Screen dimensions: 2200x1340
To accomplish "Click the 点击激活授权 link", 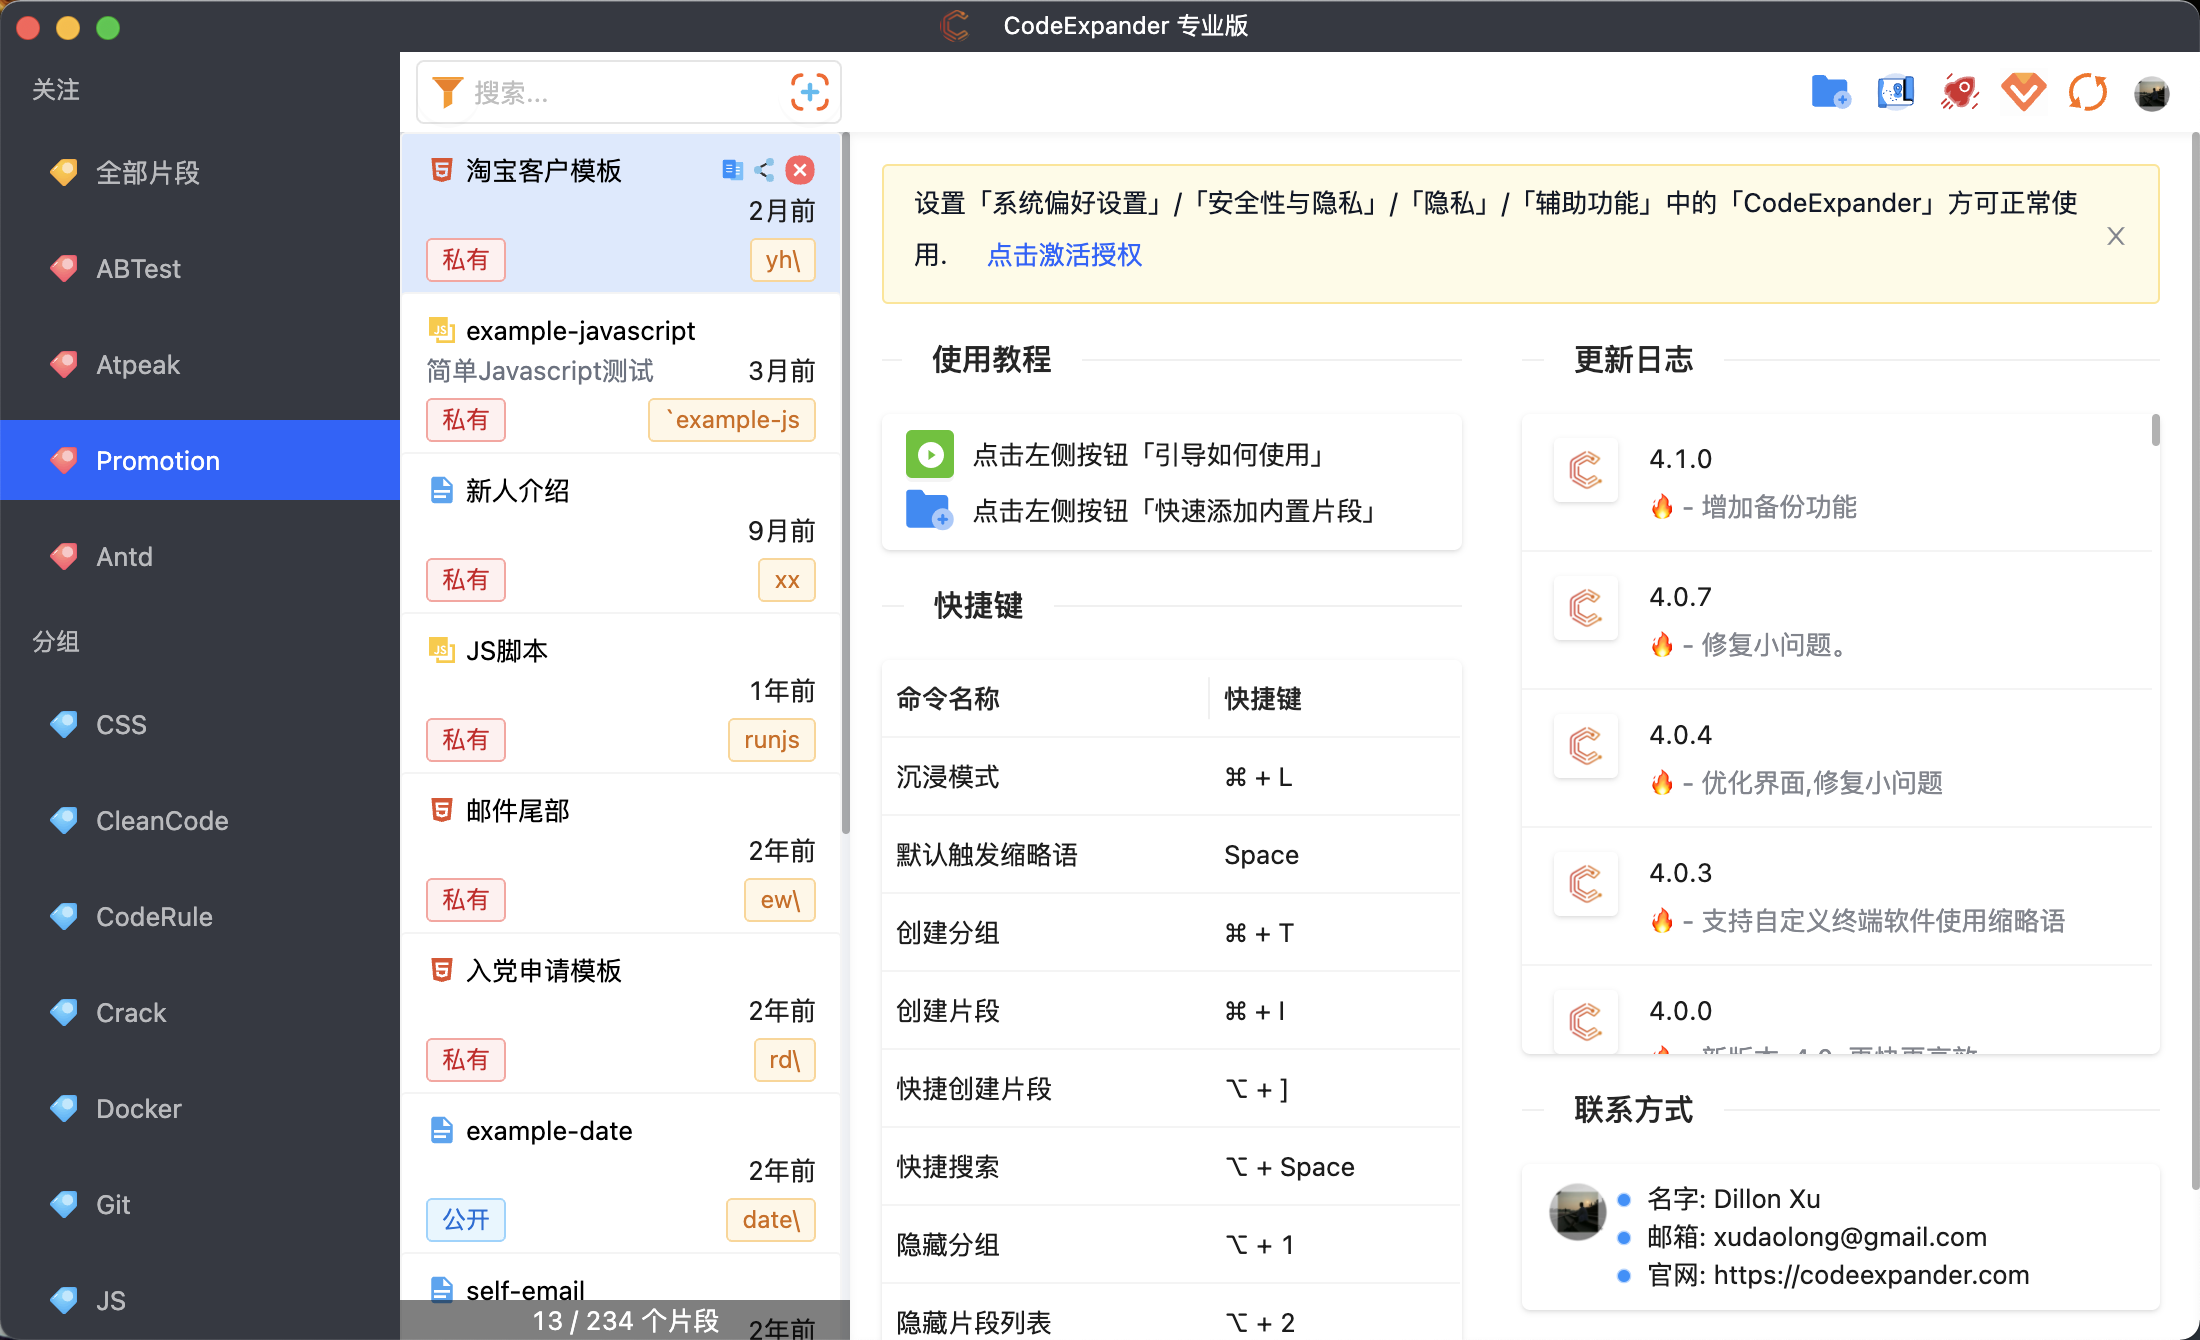I will pos(1064,255).
